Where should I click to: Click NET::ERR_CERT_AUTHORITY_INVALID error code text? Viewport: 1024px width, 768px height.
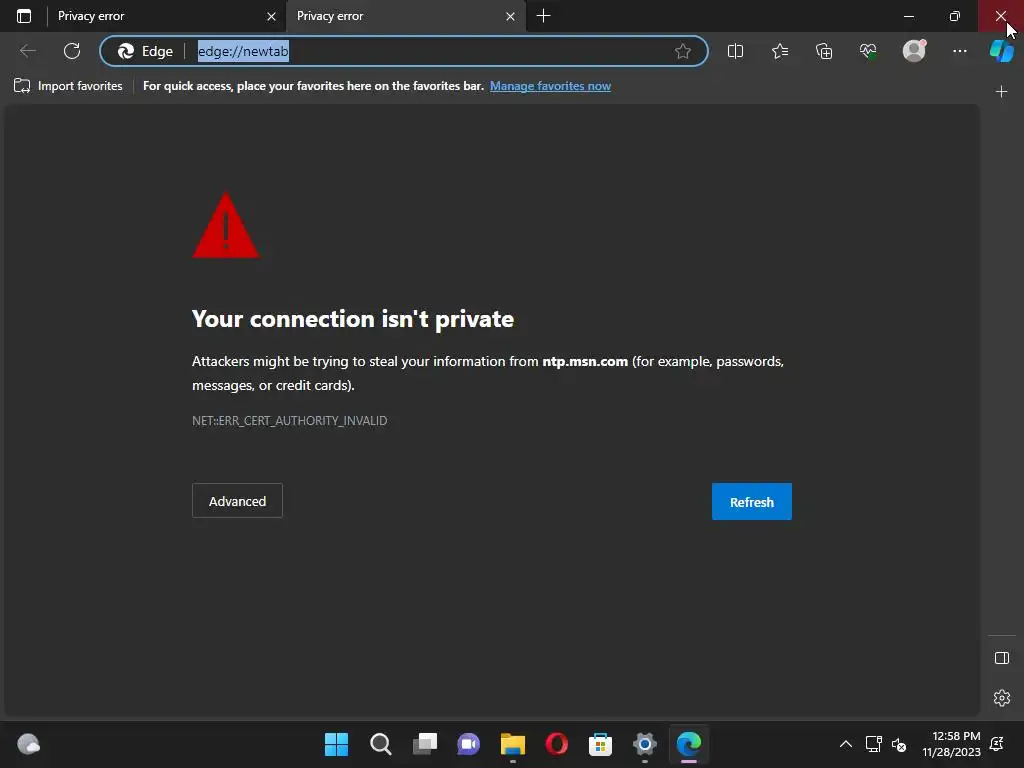289,421
